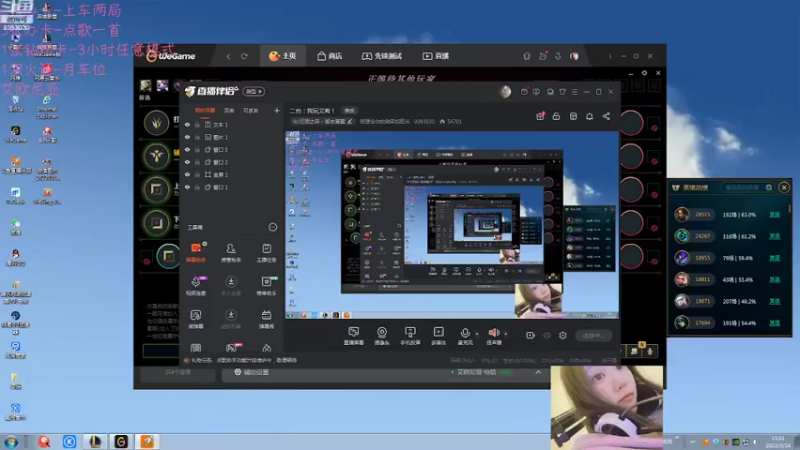Open the 弹幕秀 tool in the toolbox

point(266,319)
